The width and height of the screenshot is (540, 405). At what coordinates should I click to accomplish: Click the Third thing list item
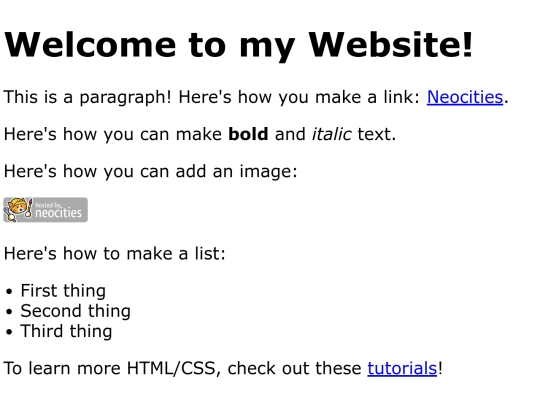[x=66, y=331]
